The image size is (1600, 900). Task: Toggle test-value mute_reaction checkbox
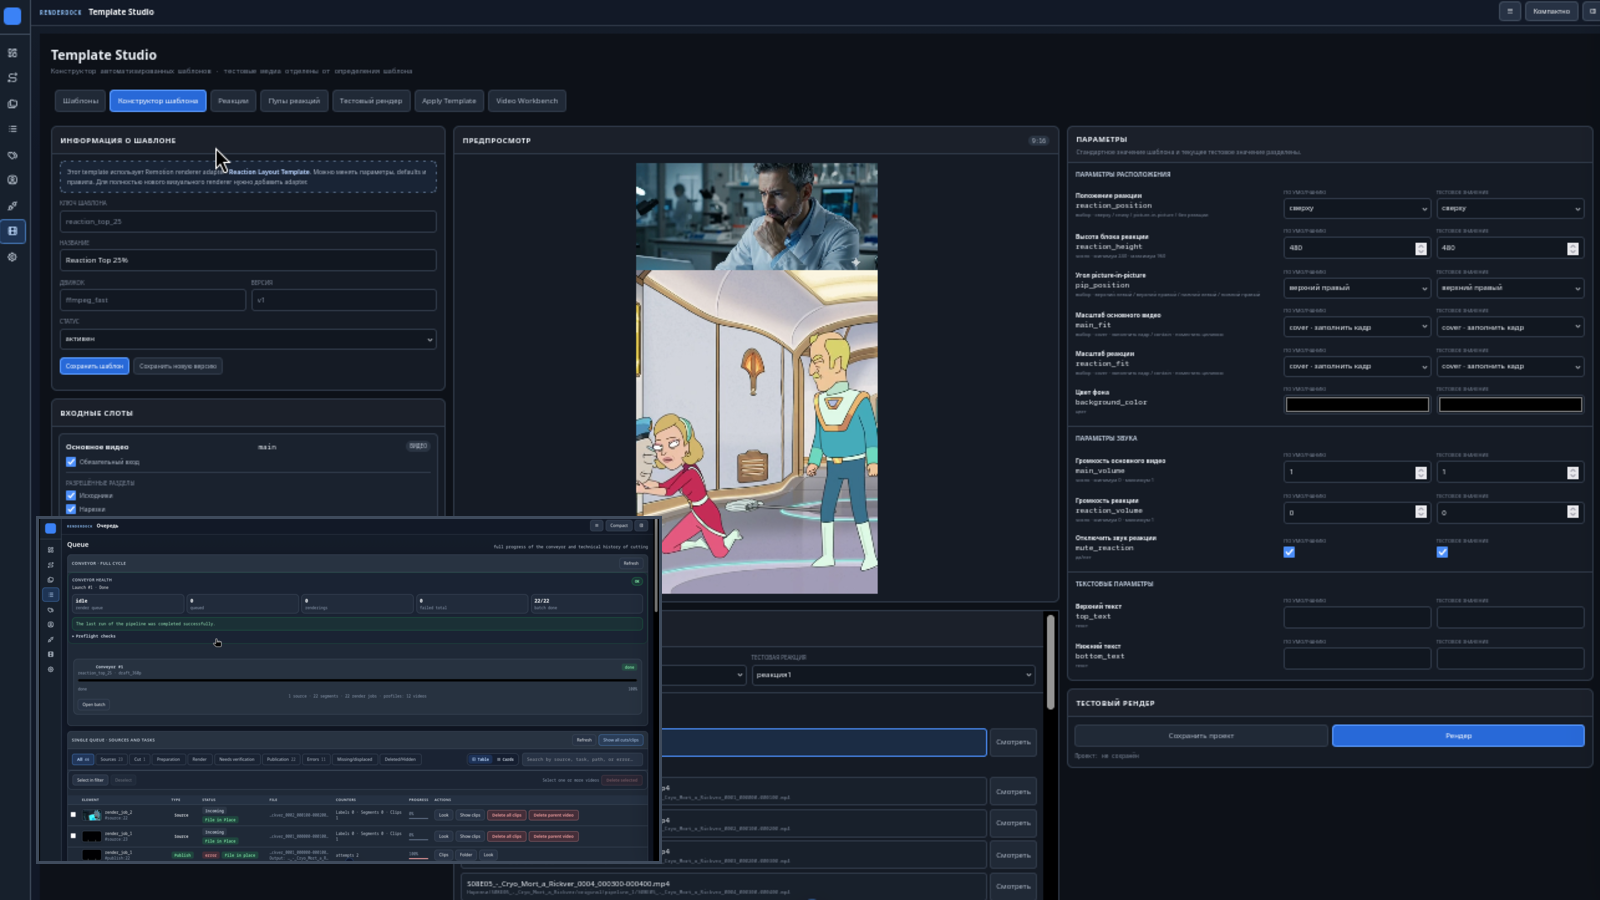point(1442,552)
